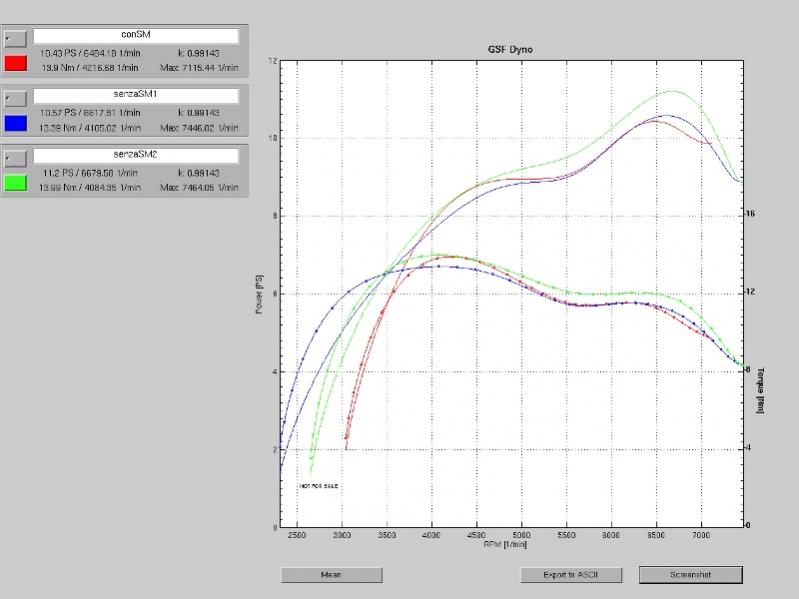The width and height of the screenshot is (799, 599).
Task: Toggle the small button beside senzaSM1
Action: (x=15, y=98)
